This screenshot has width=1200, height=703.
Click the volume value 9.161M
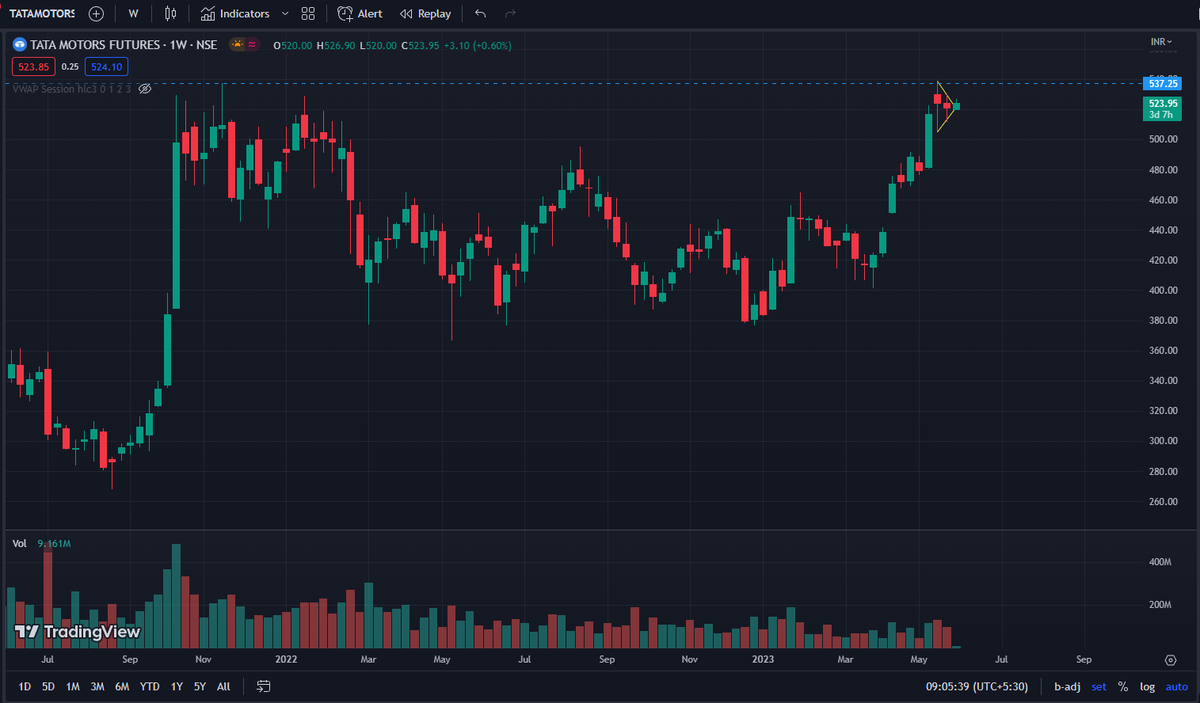click(56, 543)
